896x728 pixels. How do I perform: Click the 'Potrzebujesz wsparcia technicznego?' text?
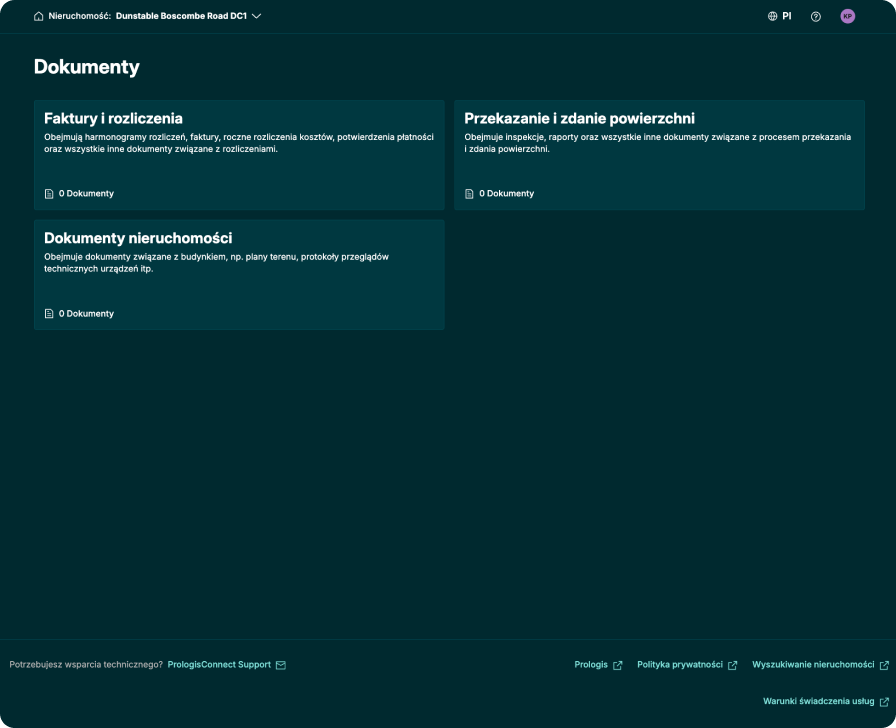pyautogui.click(x=86, y=665)
